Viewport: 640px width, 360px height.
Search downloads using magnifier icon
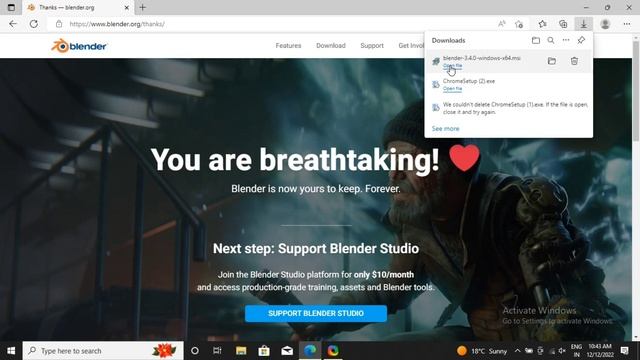551,40
